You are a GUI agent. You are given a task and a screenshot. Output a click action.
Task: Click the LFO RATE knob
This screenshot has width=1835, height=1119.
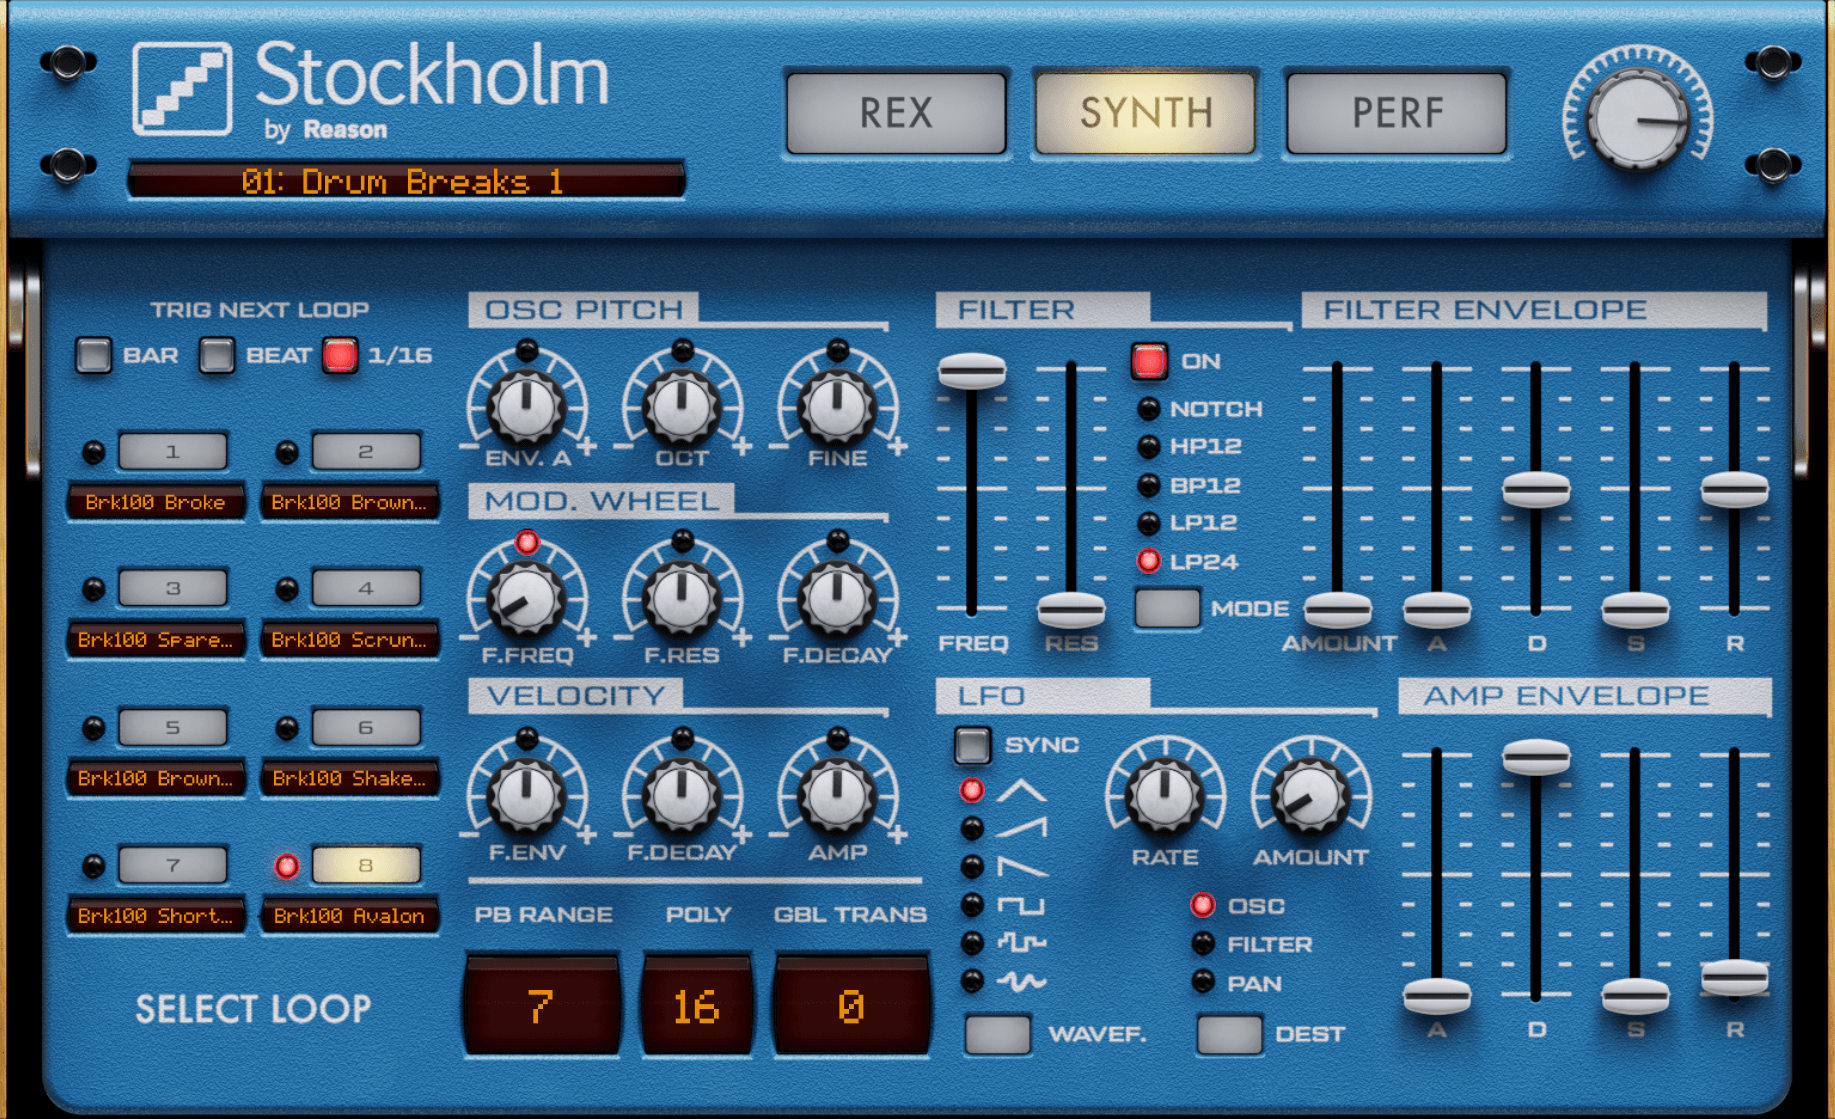[1164, 796]
